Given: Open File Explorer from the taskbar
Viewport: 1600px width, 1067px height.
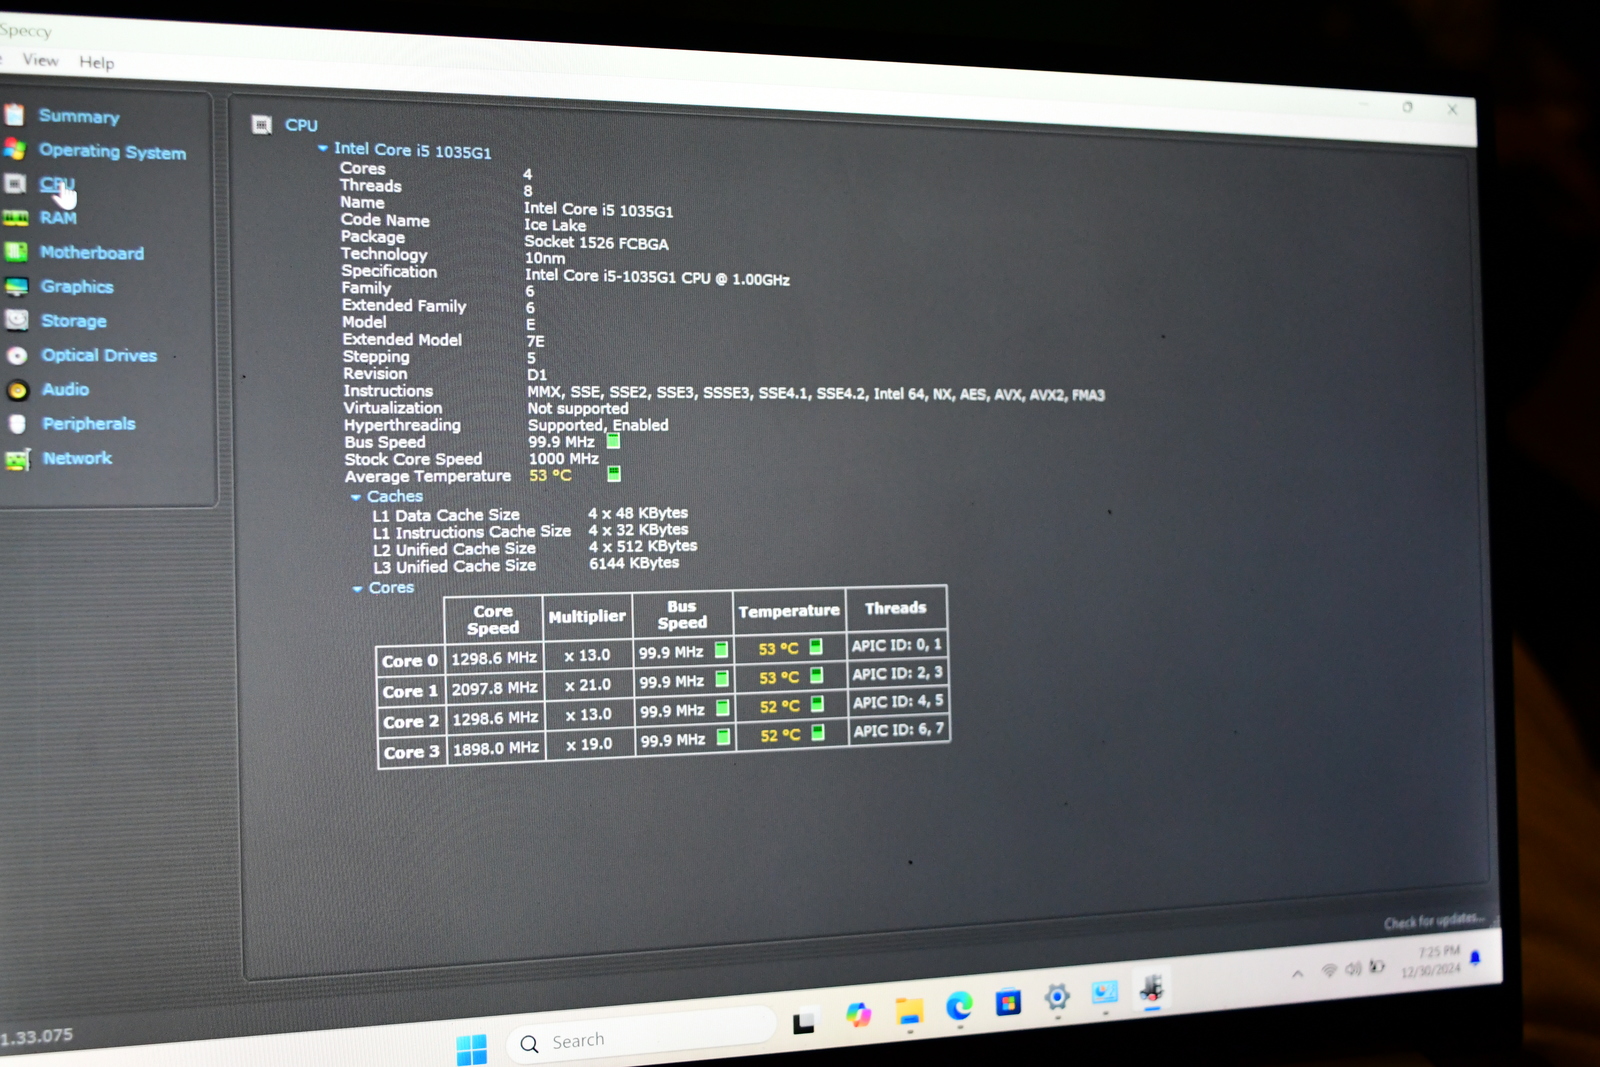Looking at the screenshot, I should click(909, 1011).
